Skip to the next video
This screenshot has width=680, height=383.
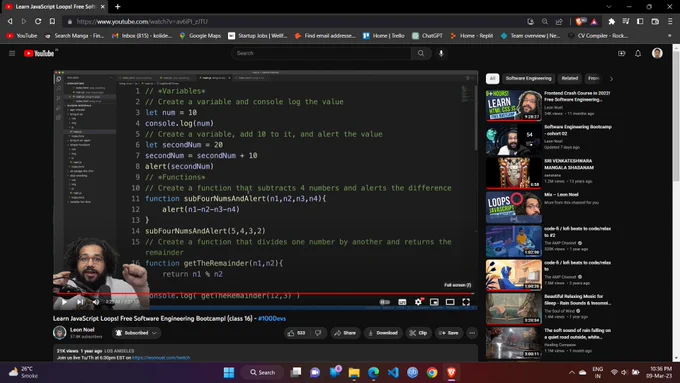[80, 302]
